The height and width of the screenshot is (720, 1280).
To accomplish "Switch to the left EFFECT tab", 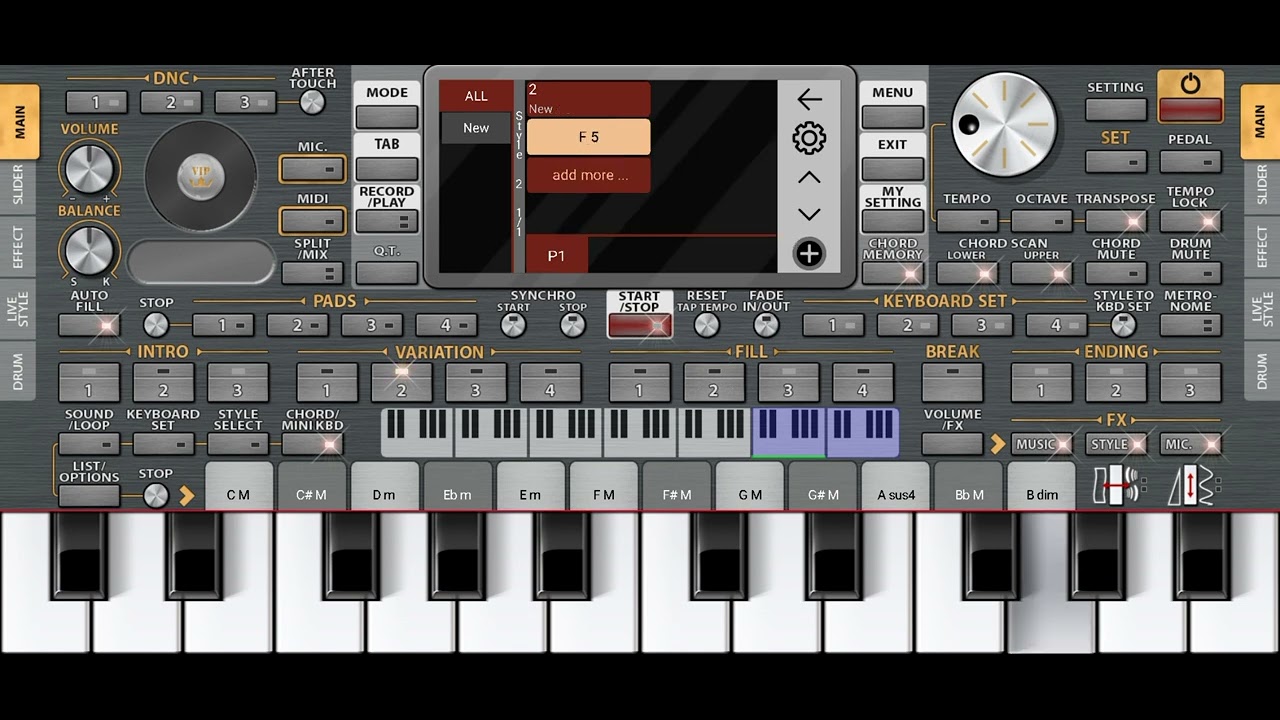I will (x=19, y=246).
